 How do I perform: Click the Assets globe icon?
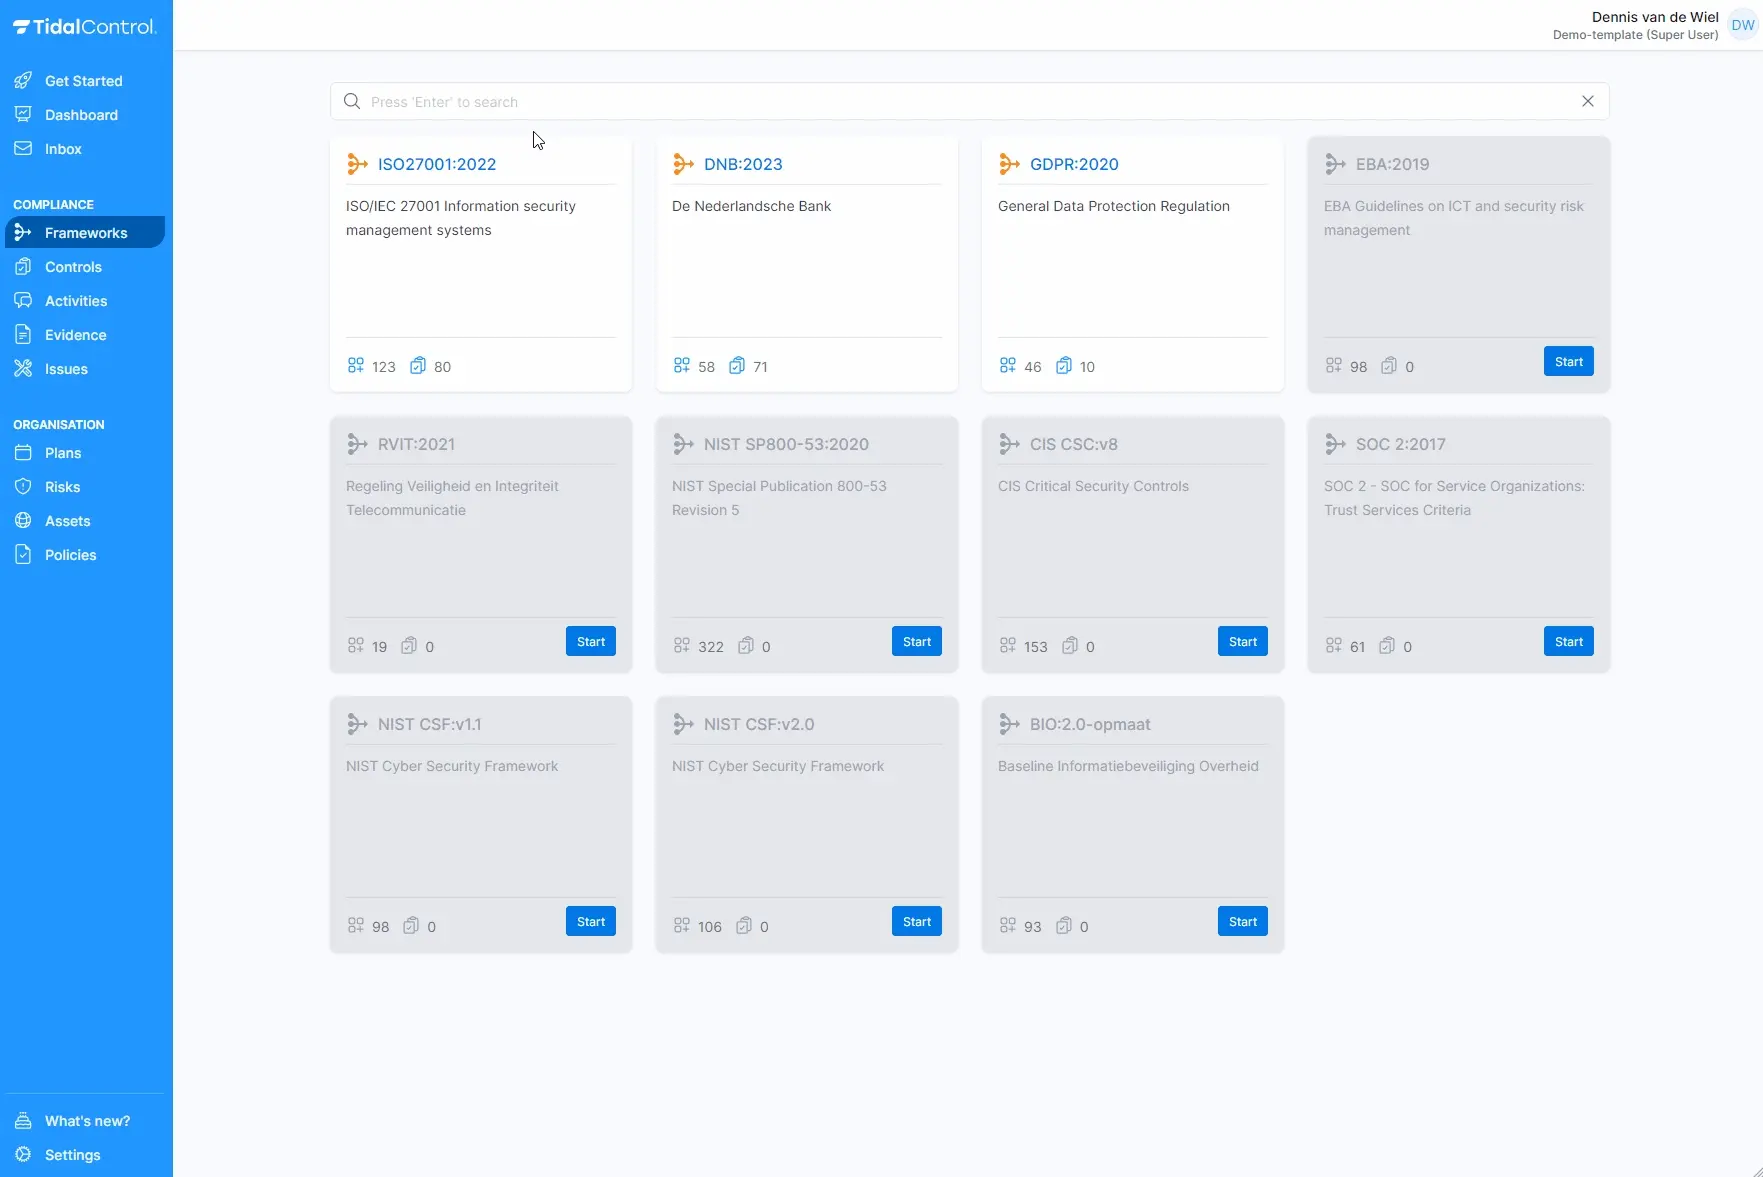[x=23, y=521]
